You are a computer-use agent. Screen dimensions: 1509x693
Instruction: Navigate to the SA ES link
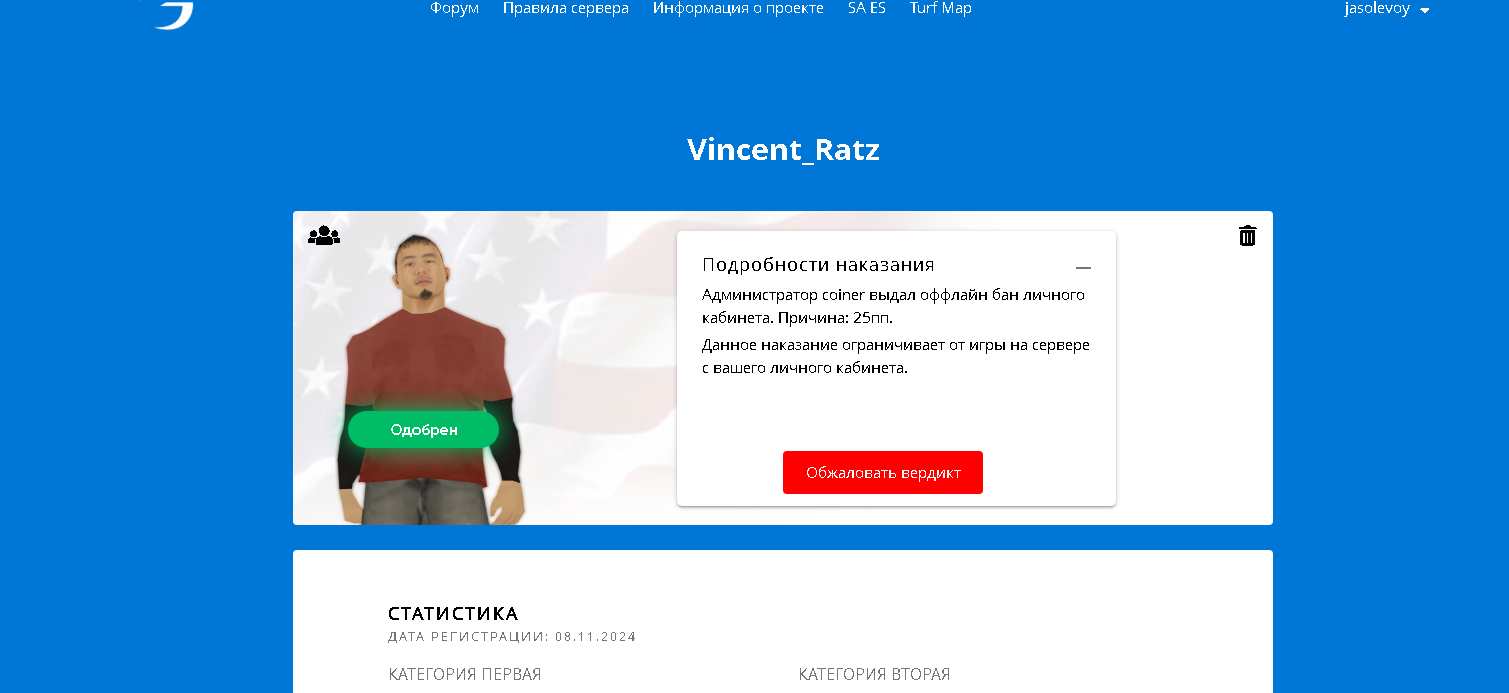867,8
